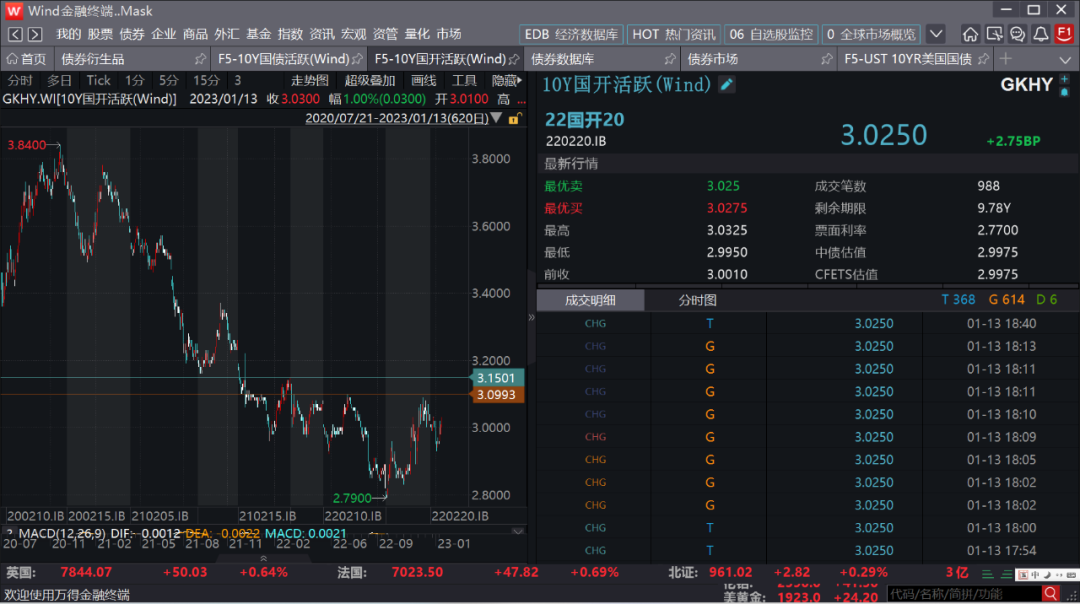Open EDB 经济数据库 shortcut
1080x604 pixels.
(x=571, y=34)
